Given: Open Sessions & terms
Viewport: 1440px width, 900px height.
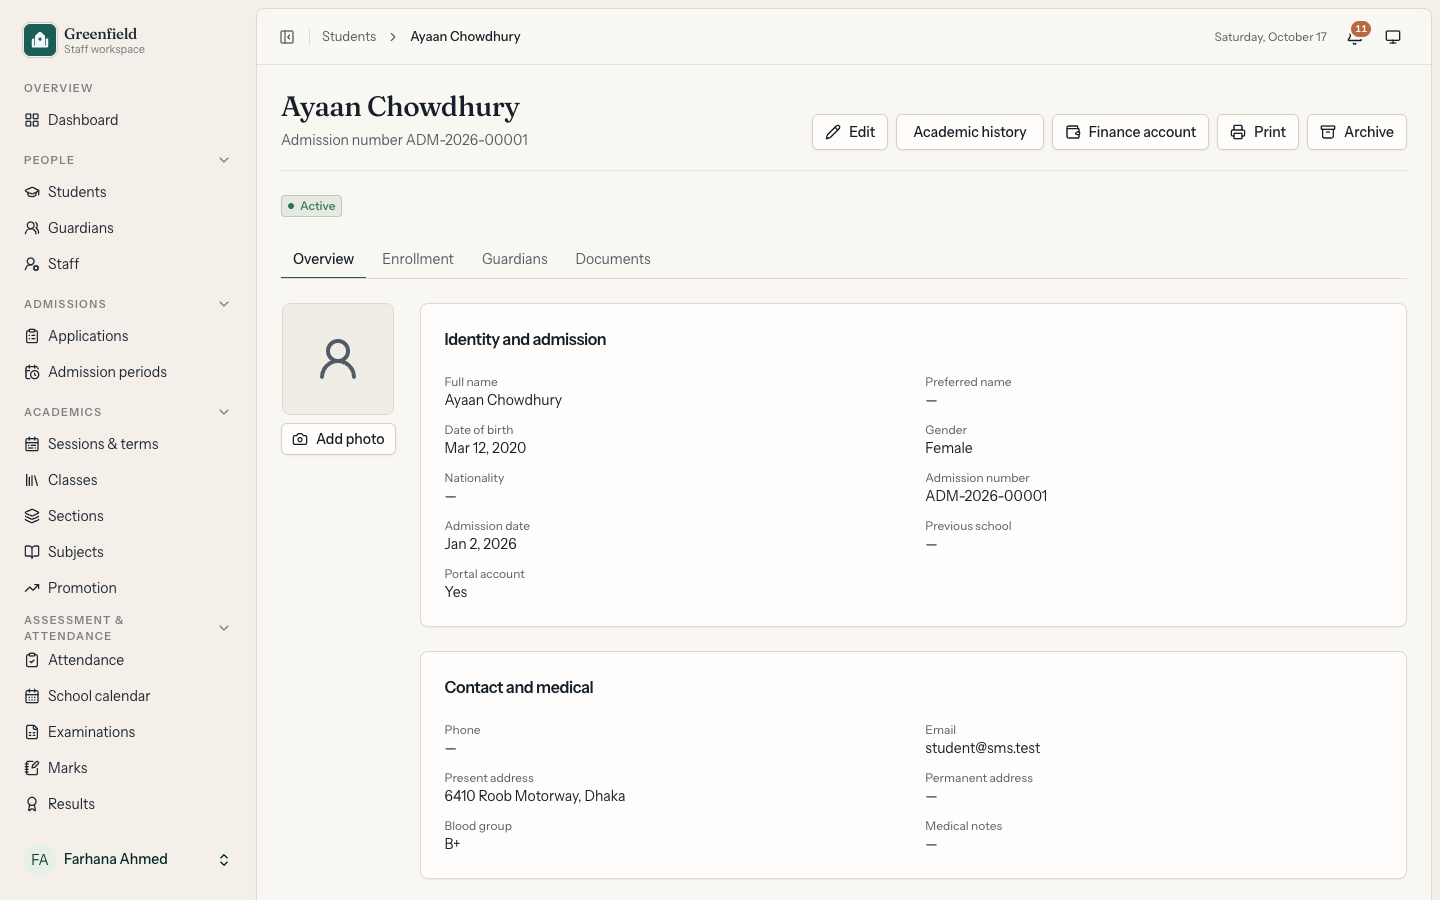Looking at the screenshot, I should (x=128, y=444).
